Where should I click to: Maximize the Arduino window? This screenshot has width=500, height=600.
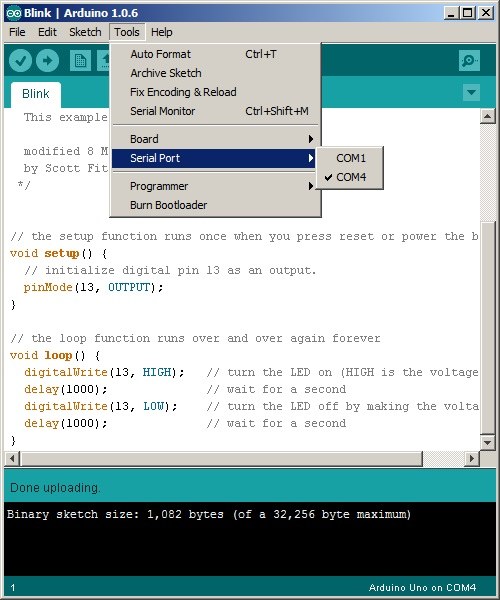coord(467,13)
